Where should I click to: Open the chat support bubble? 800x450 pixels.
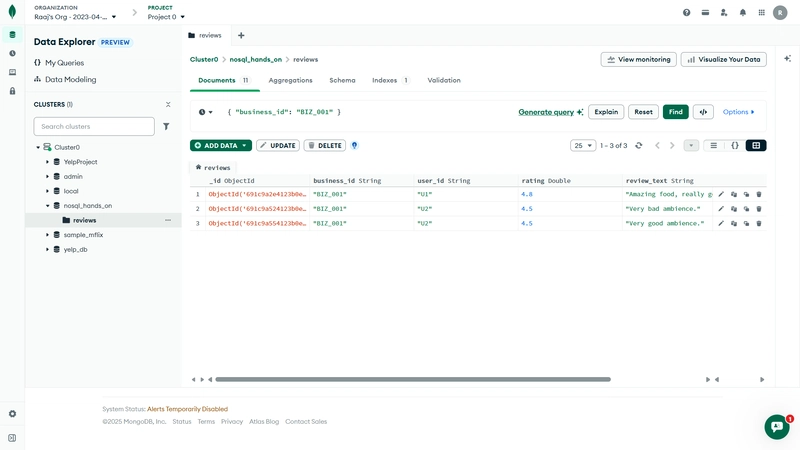click(777, 427)
